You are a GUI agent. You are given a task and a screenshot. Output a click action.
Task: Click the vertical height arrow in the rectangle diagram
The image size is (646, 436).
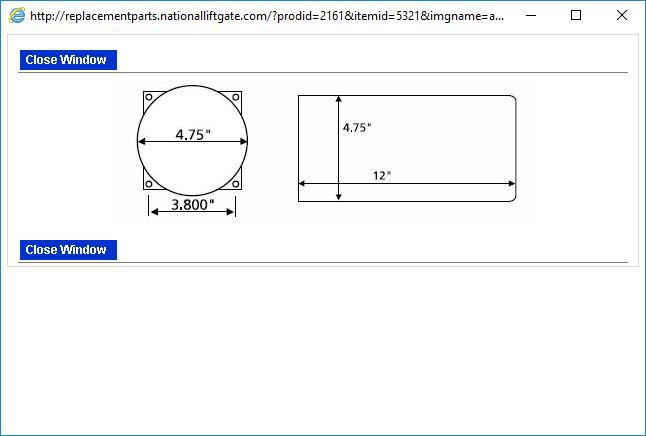click(x=339, y=150)
